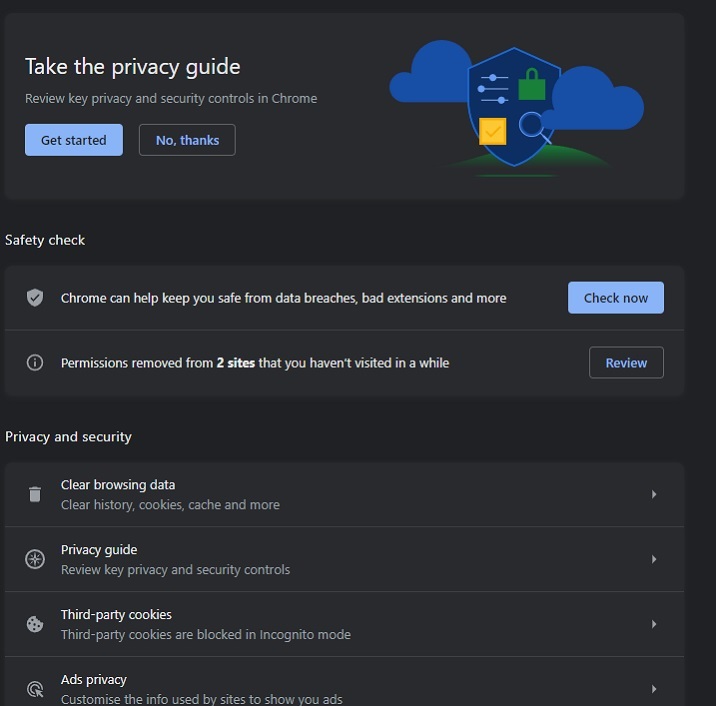Run safety check with Check now

[x=615, y=298]
